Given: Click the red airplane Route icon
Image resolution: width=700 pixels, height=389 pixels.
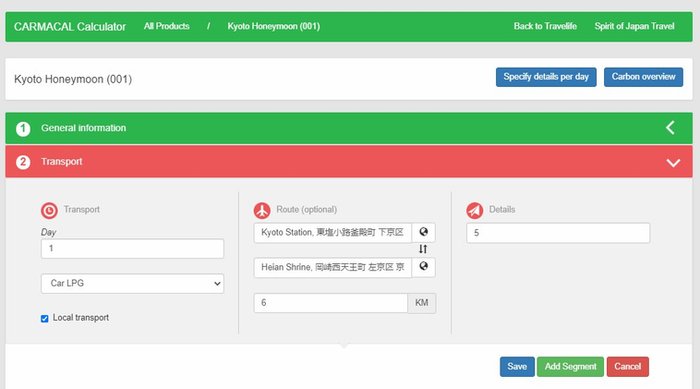Looking at the screenshot, I should click(x=262, y=210).
